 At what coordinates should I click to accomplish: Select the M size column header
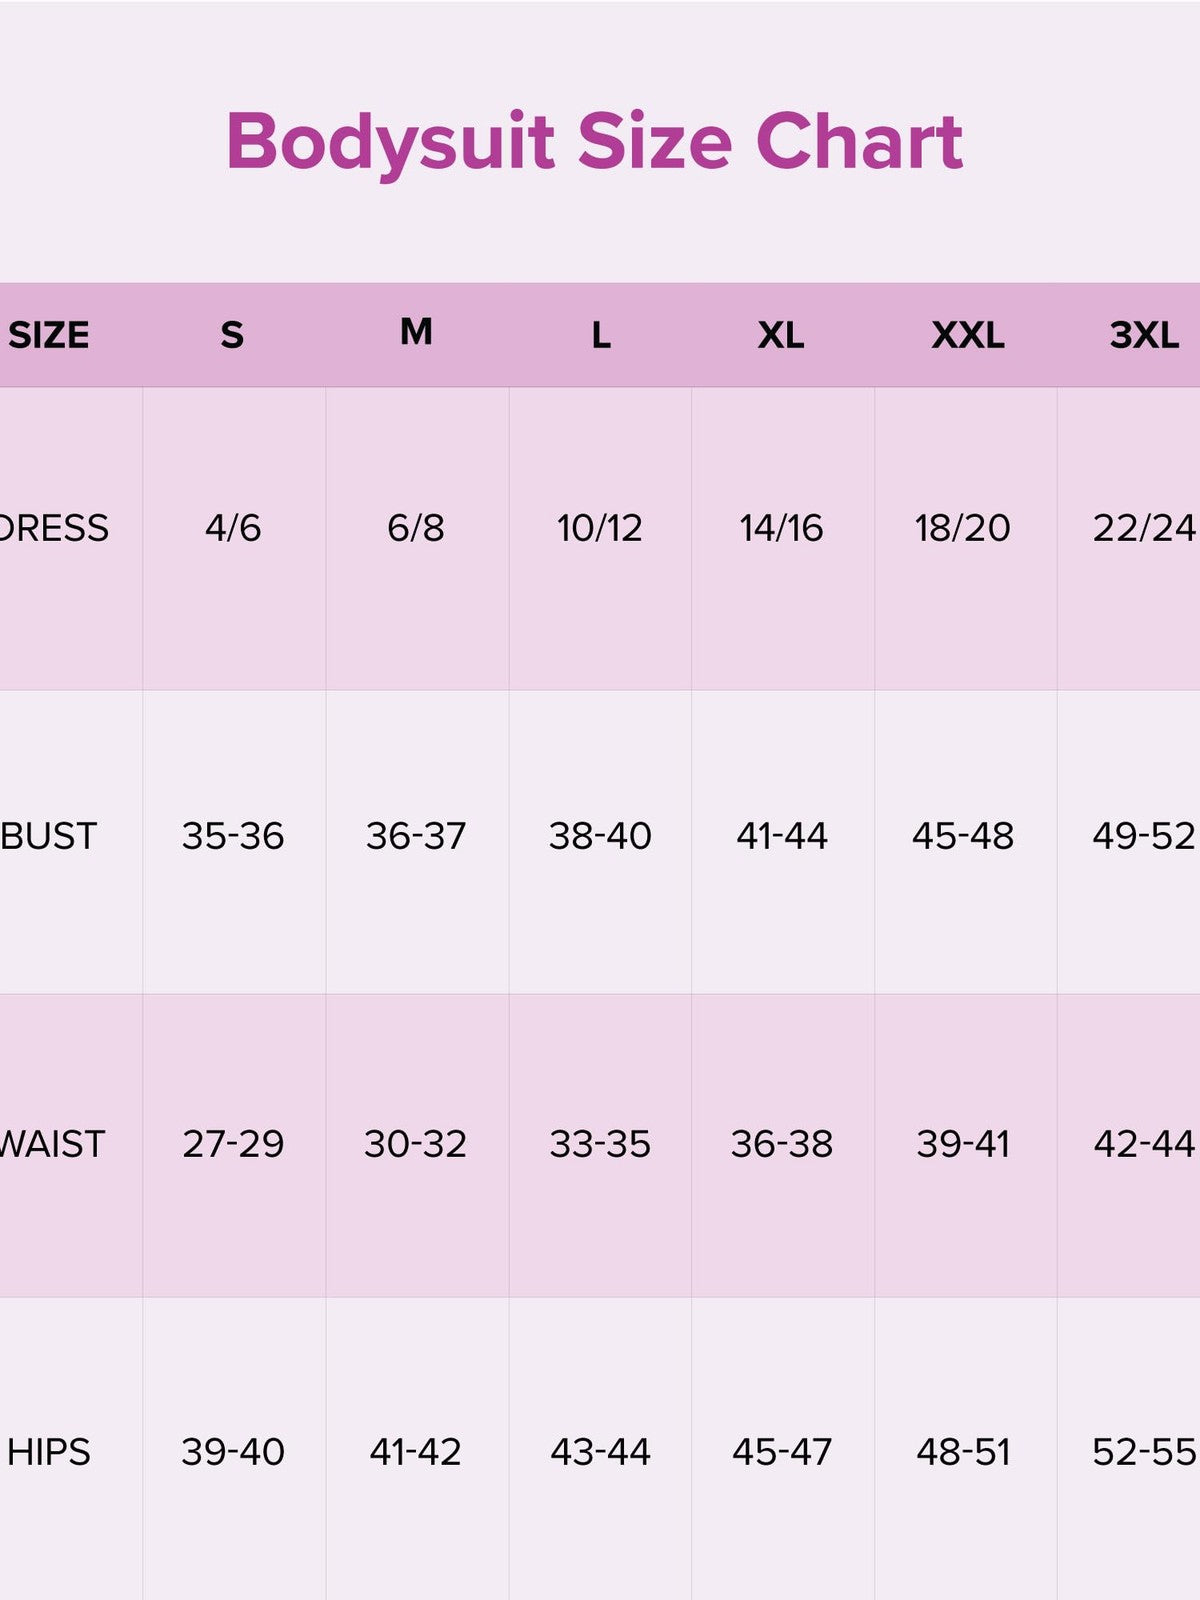pos(416,332)
